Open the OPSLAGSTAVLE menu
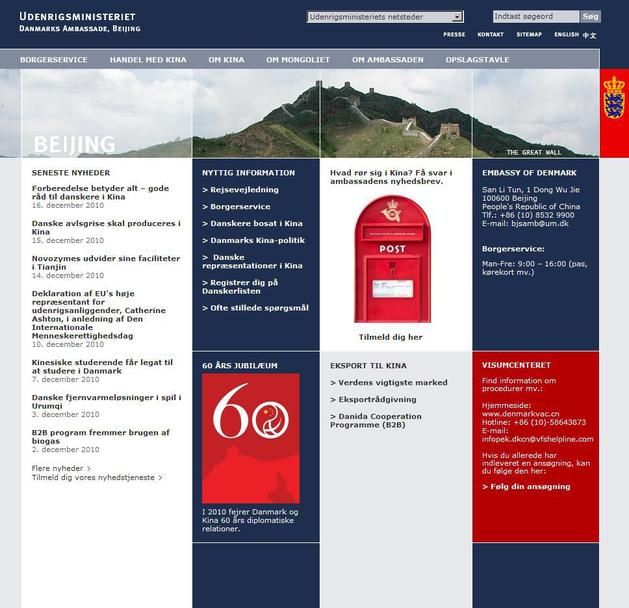 pos(477,60)
